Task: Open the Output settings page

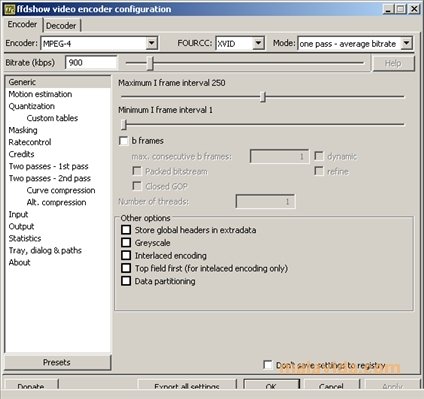Action: [x=58, y=226]
